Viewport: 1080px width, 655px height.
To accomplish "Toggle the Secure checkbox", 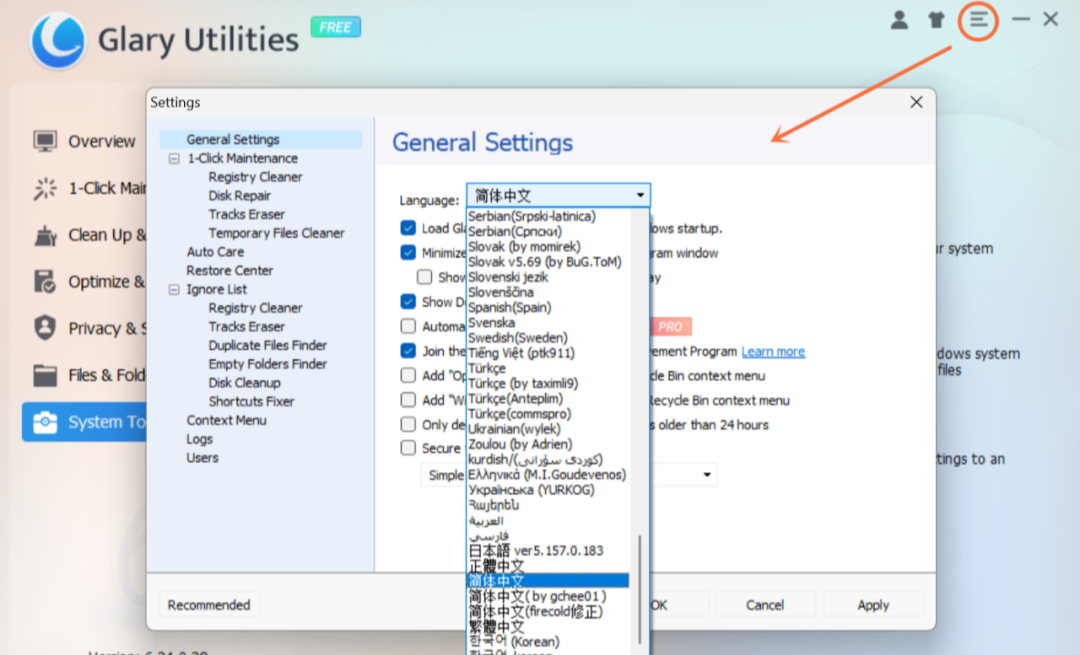I will click(x=408, y=448).
